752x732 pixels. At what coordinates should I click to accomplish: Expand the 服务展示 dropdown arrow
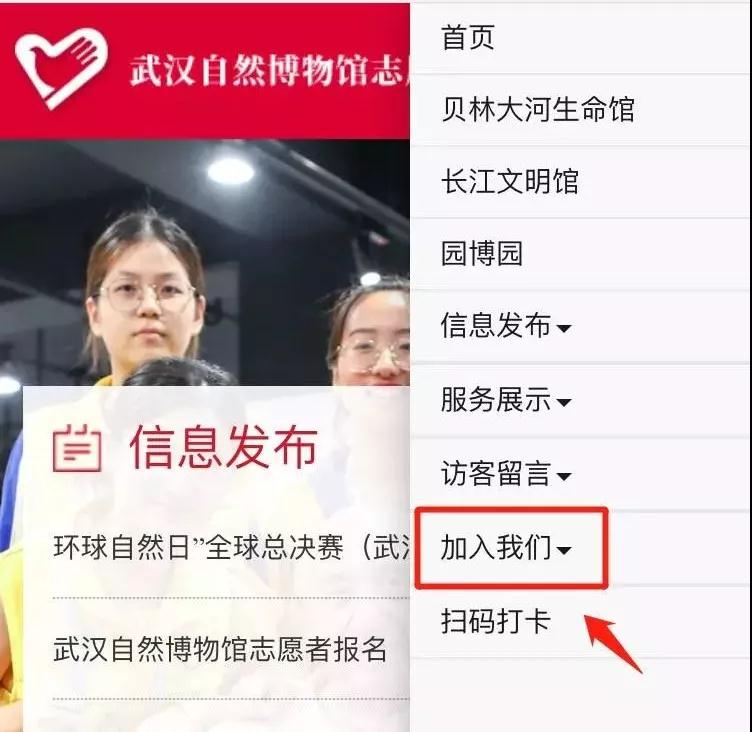click(564, 402)
